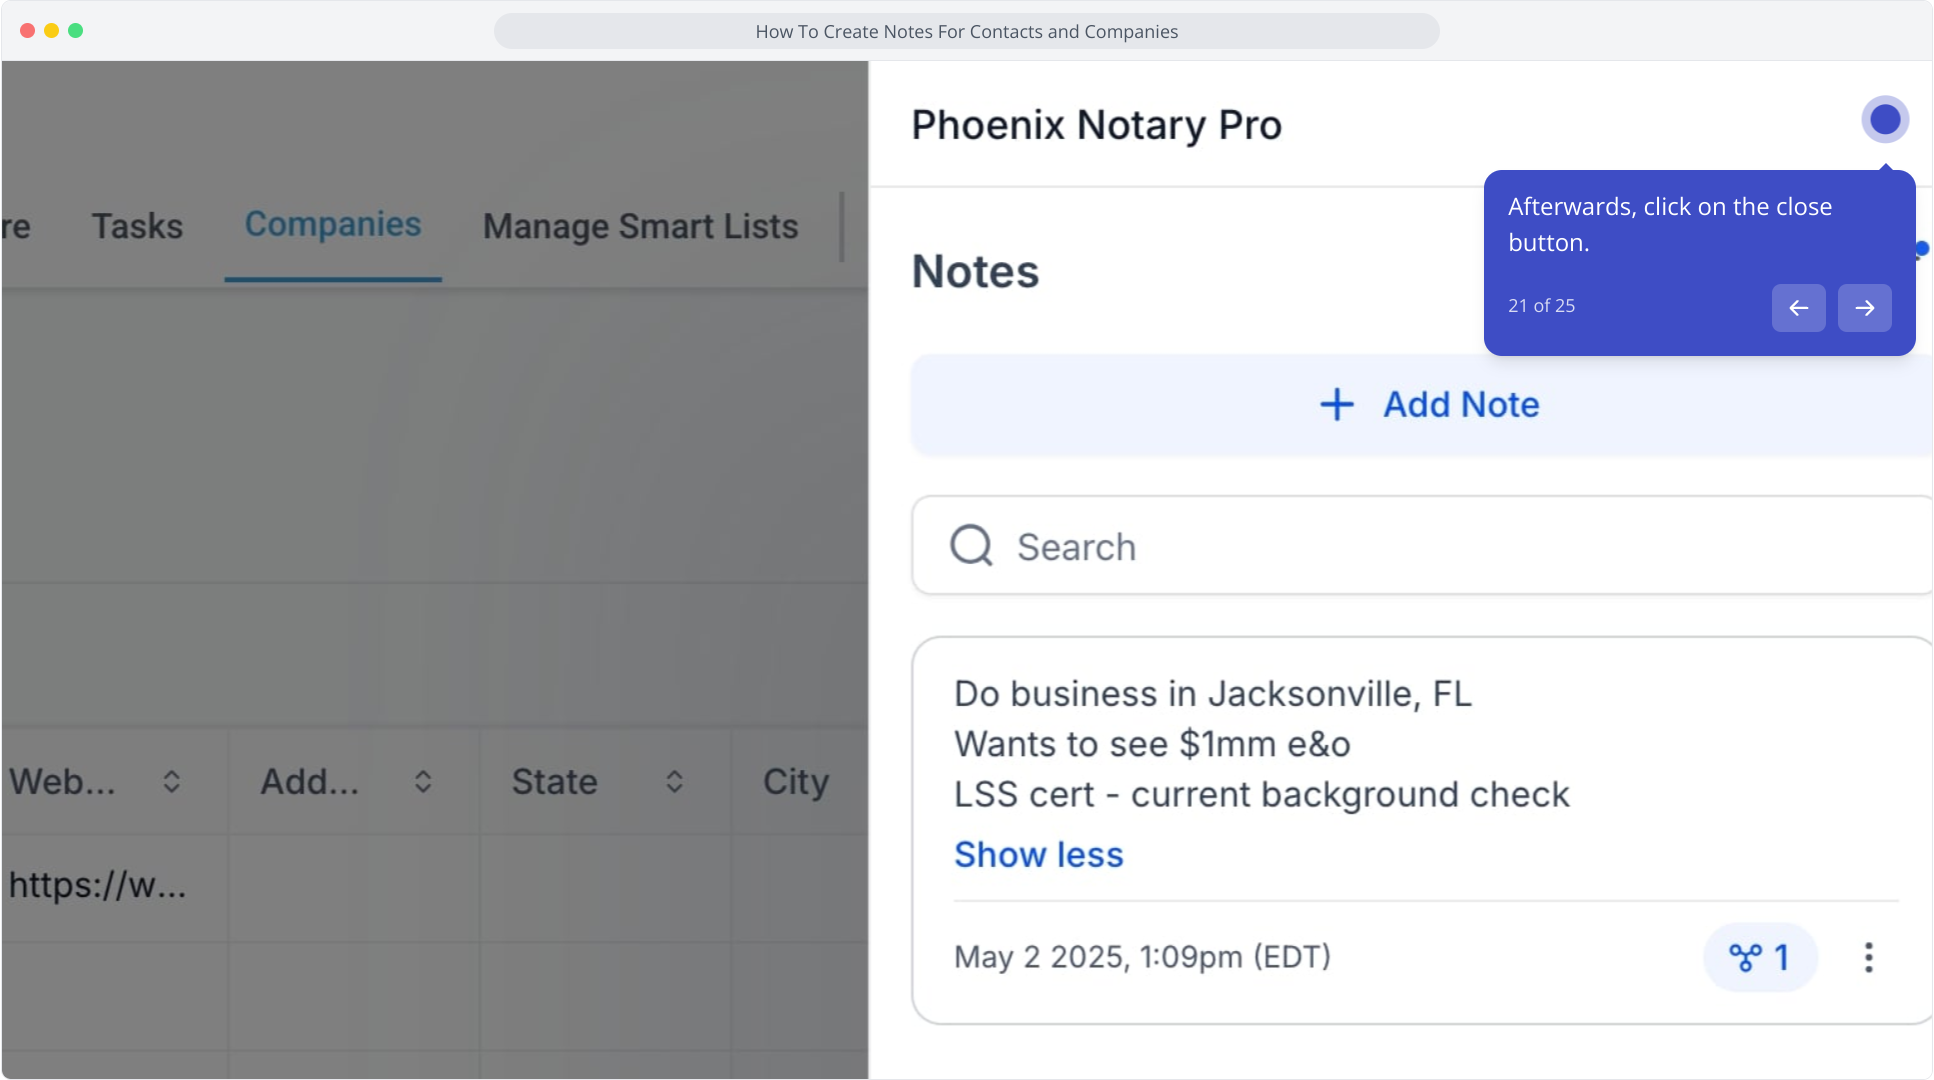The image size is (1934, 1080).
Task: Open the note's three-dot options menu
Action: [x=1868, y=957]
